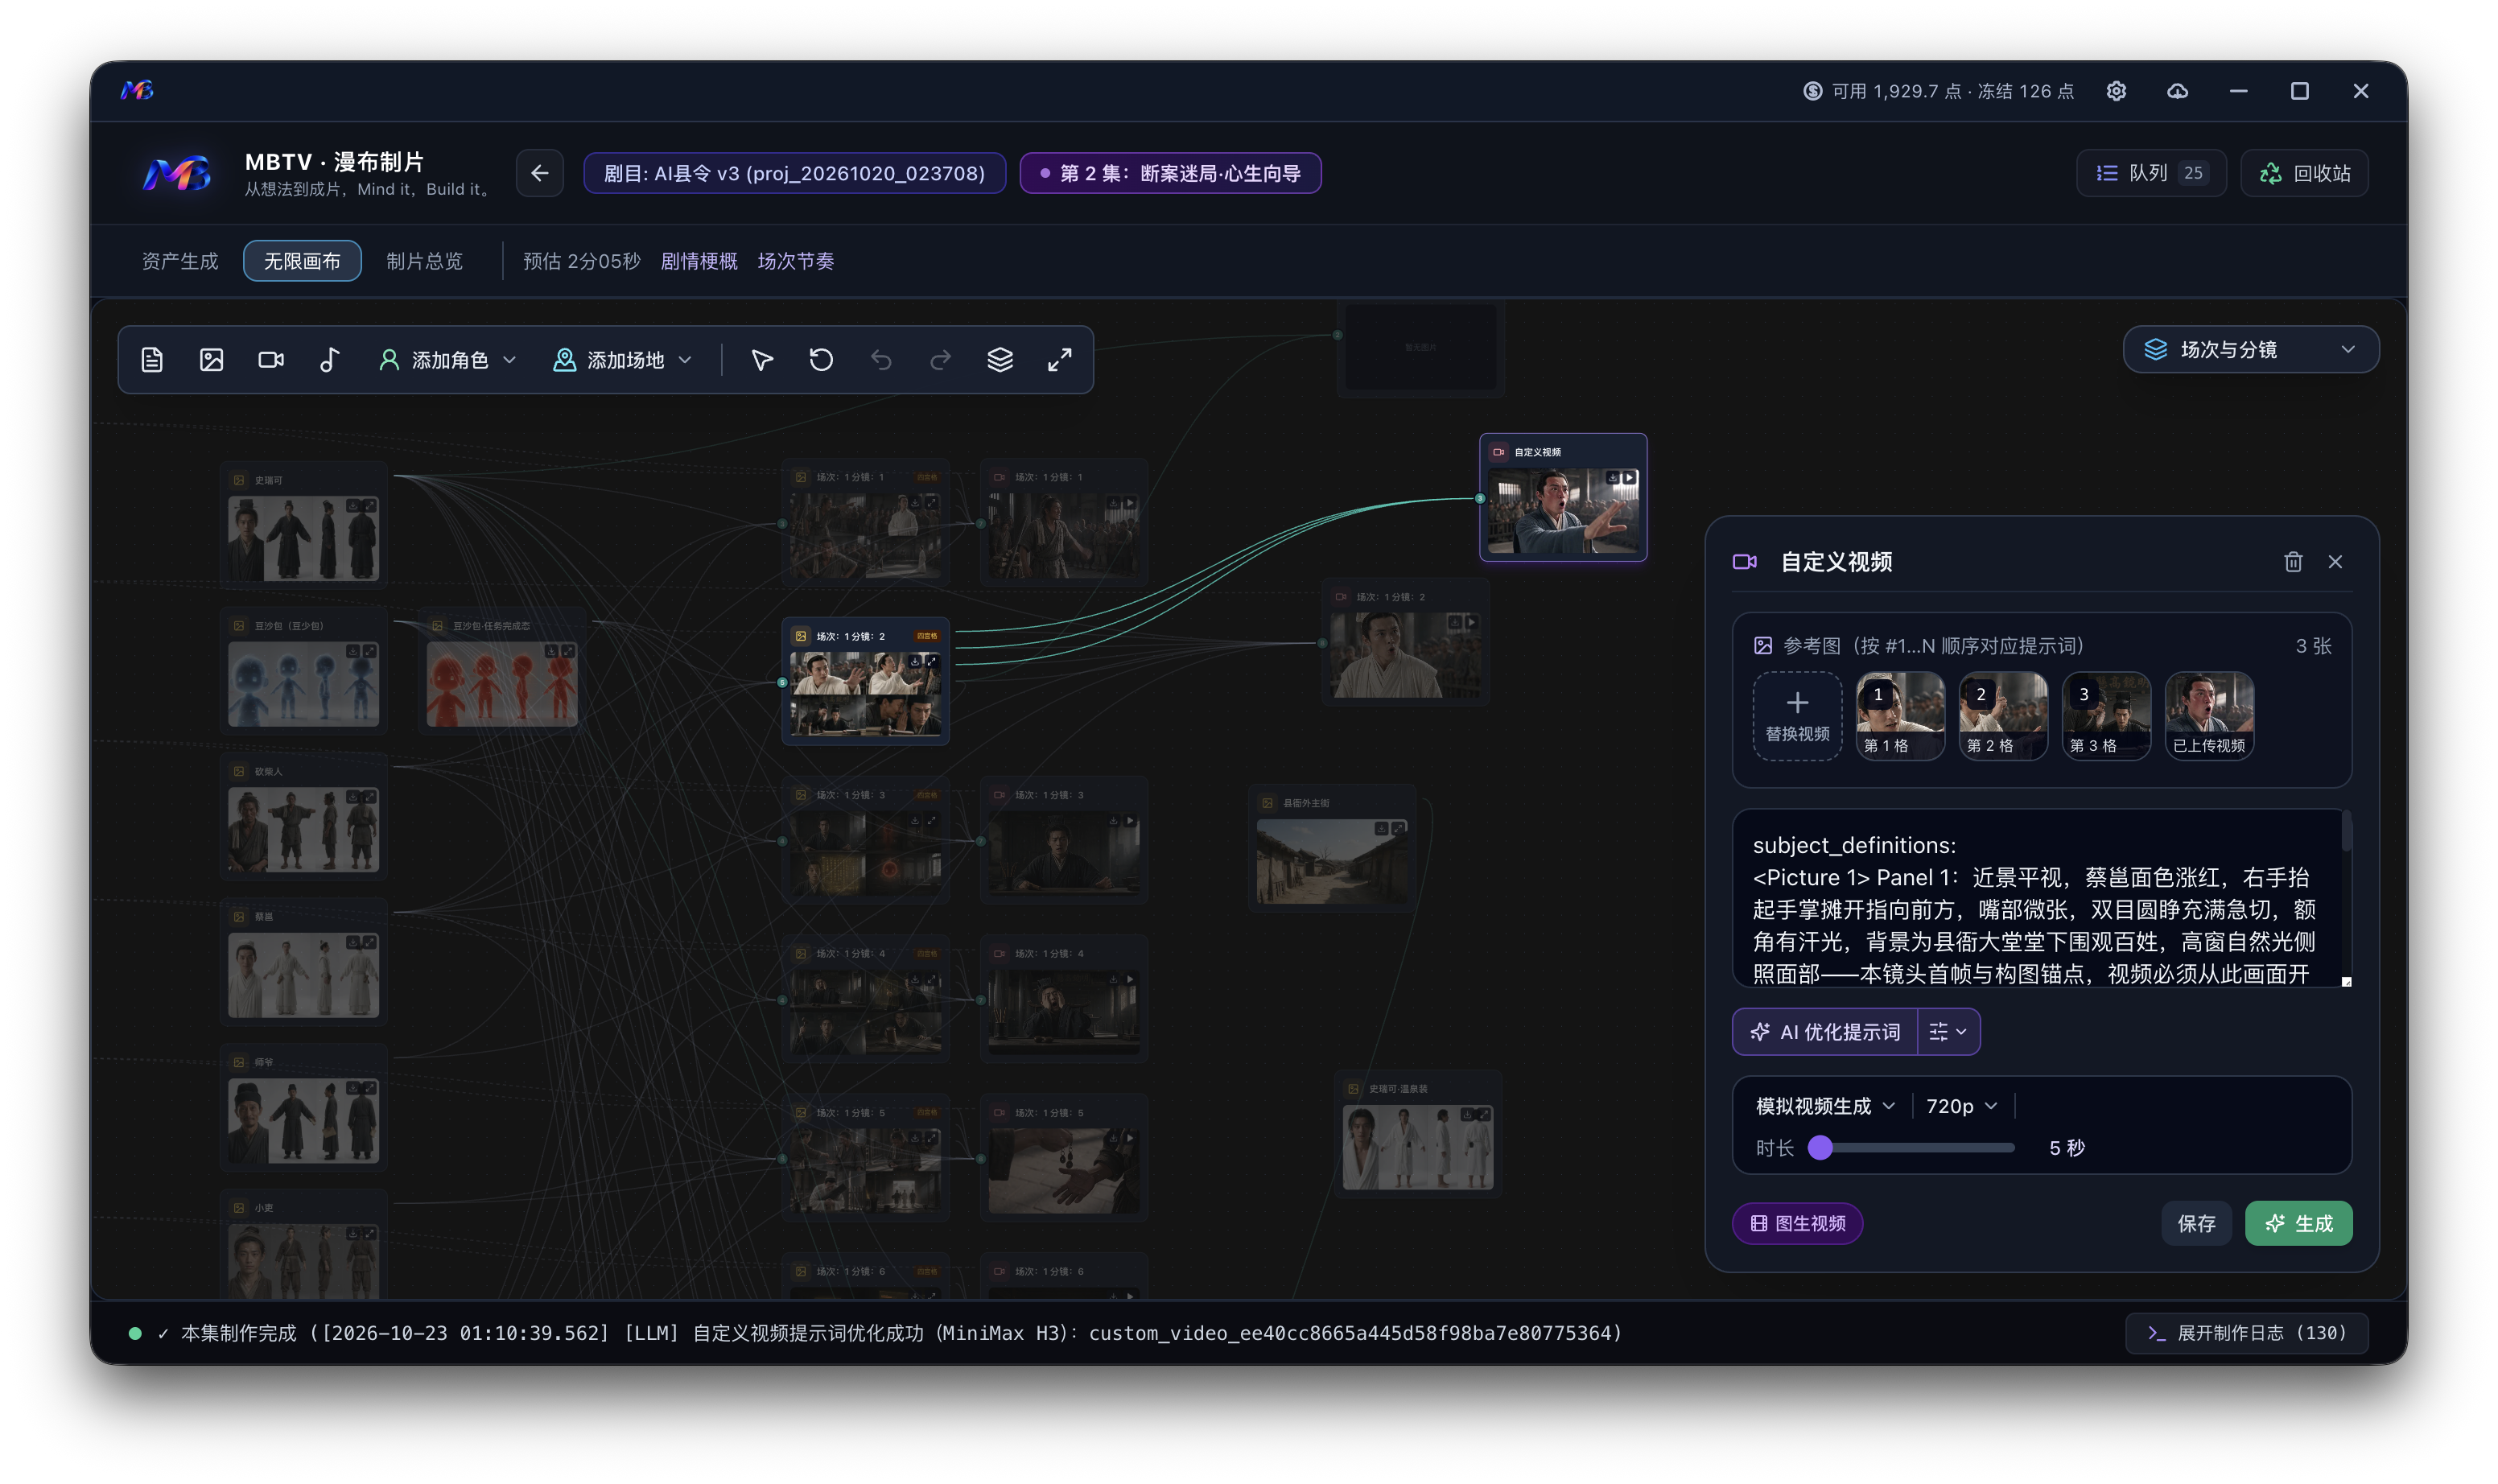Click the 替换视频 add box
The height and width of the screenshot is (1484, 2498).
[x=1797, y=716]
